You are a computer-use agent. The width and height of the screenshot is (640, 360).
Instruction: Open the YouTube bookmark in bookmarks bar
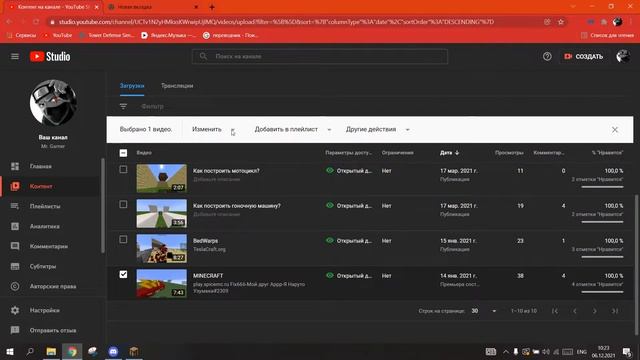[58, 36]
